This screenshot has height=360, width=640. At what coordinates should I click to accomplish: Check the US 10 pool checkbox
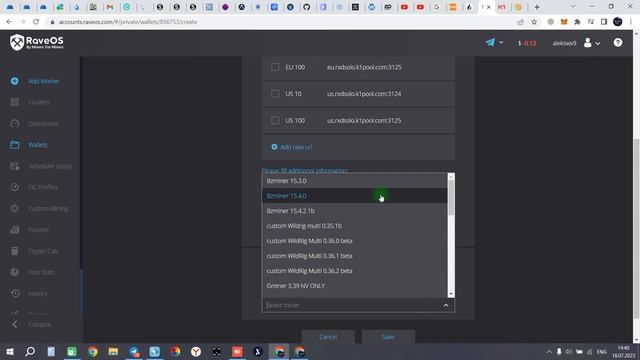pos(275,93)
